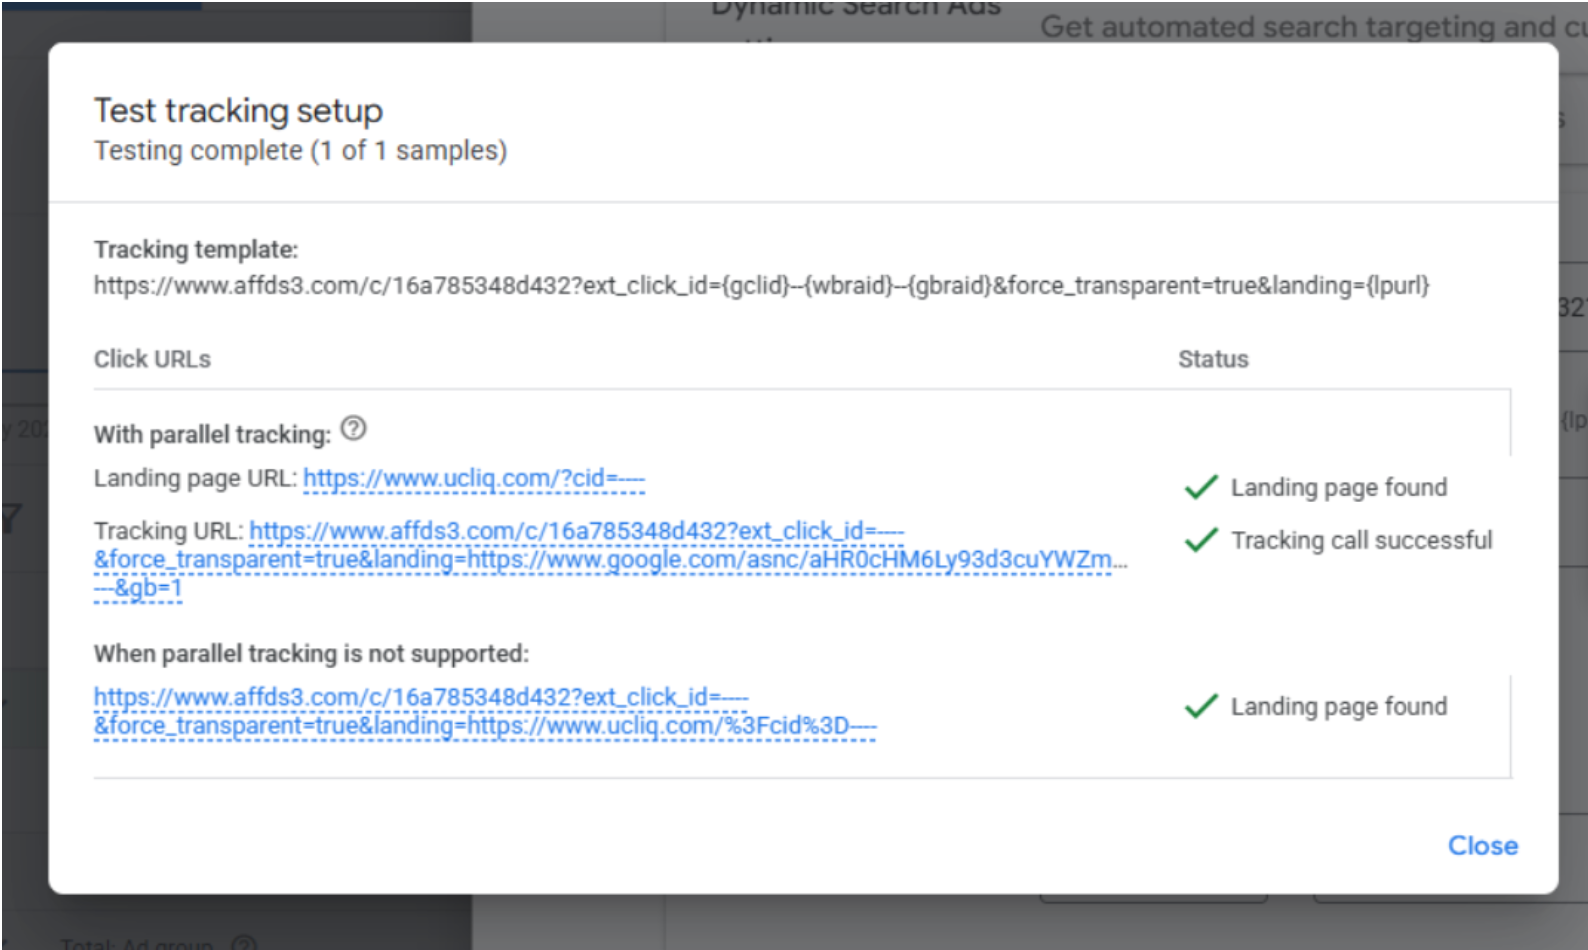Click the tracking template URL text
Viewport: 1588px width, 950px height.
pyautogui.click(x=761, y=286)
